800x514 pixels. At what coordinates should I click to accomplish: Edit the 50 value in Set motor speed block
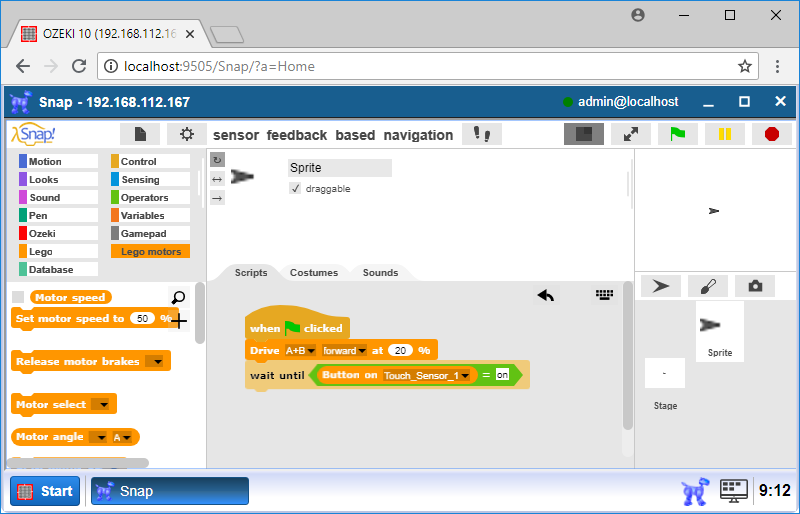click(142, 319)
